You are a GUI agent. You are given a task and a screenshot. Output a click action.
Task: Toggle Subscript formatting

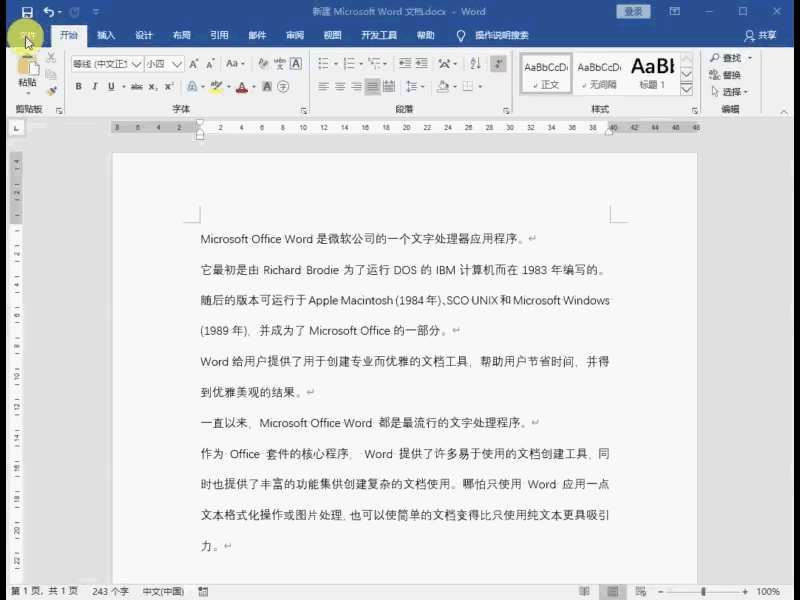[153, 87]
